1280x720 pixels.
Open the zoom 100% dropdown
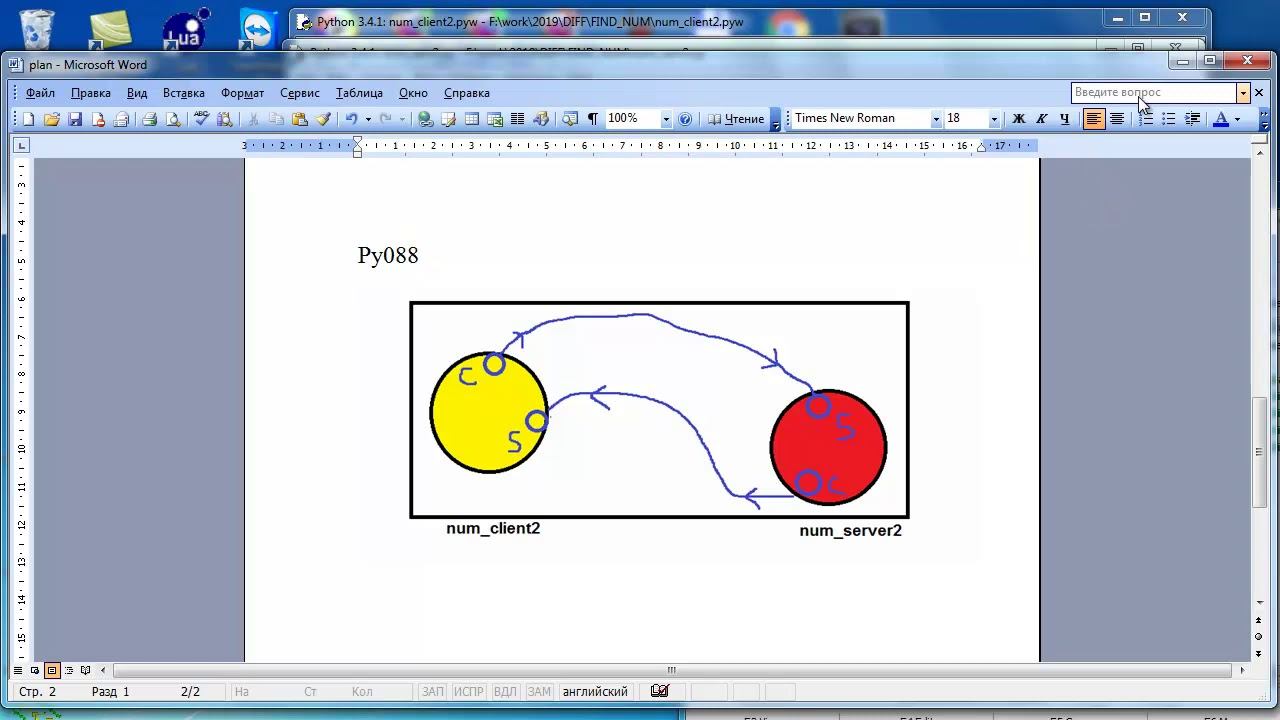666,119
